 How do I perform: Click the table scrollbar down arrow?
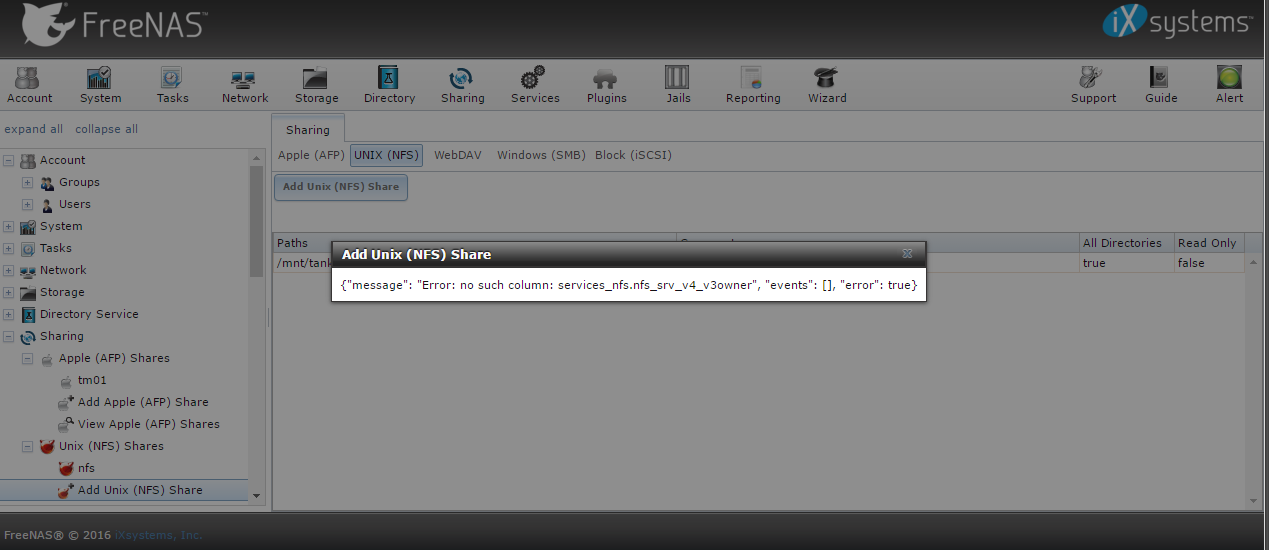1255,499
